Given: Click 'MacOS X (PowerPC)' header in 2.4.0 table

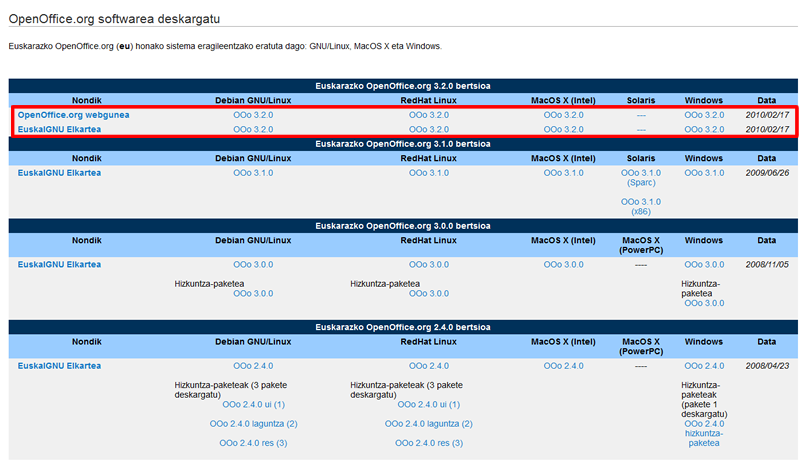Looking at the screenshot, I should click(x=641, y=347).
